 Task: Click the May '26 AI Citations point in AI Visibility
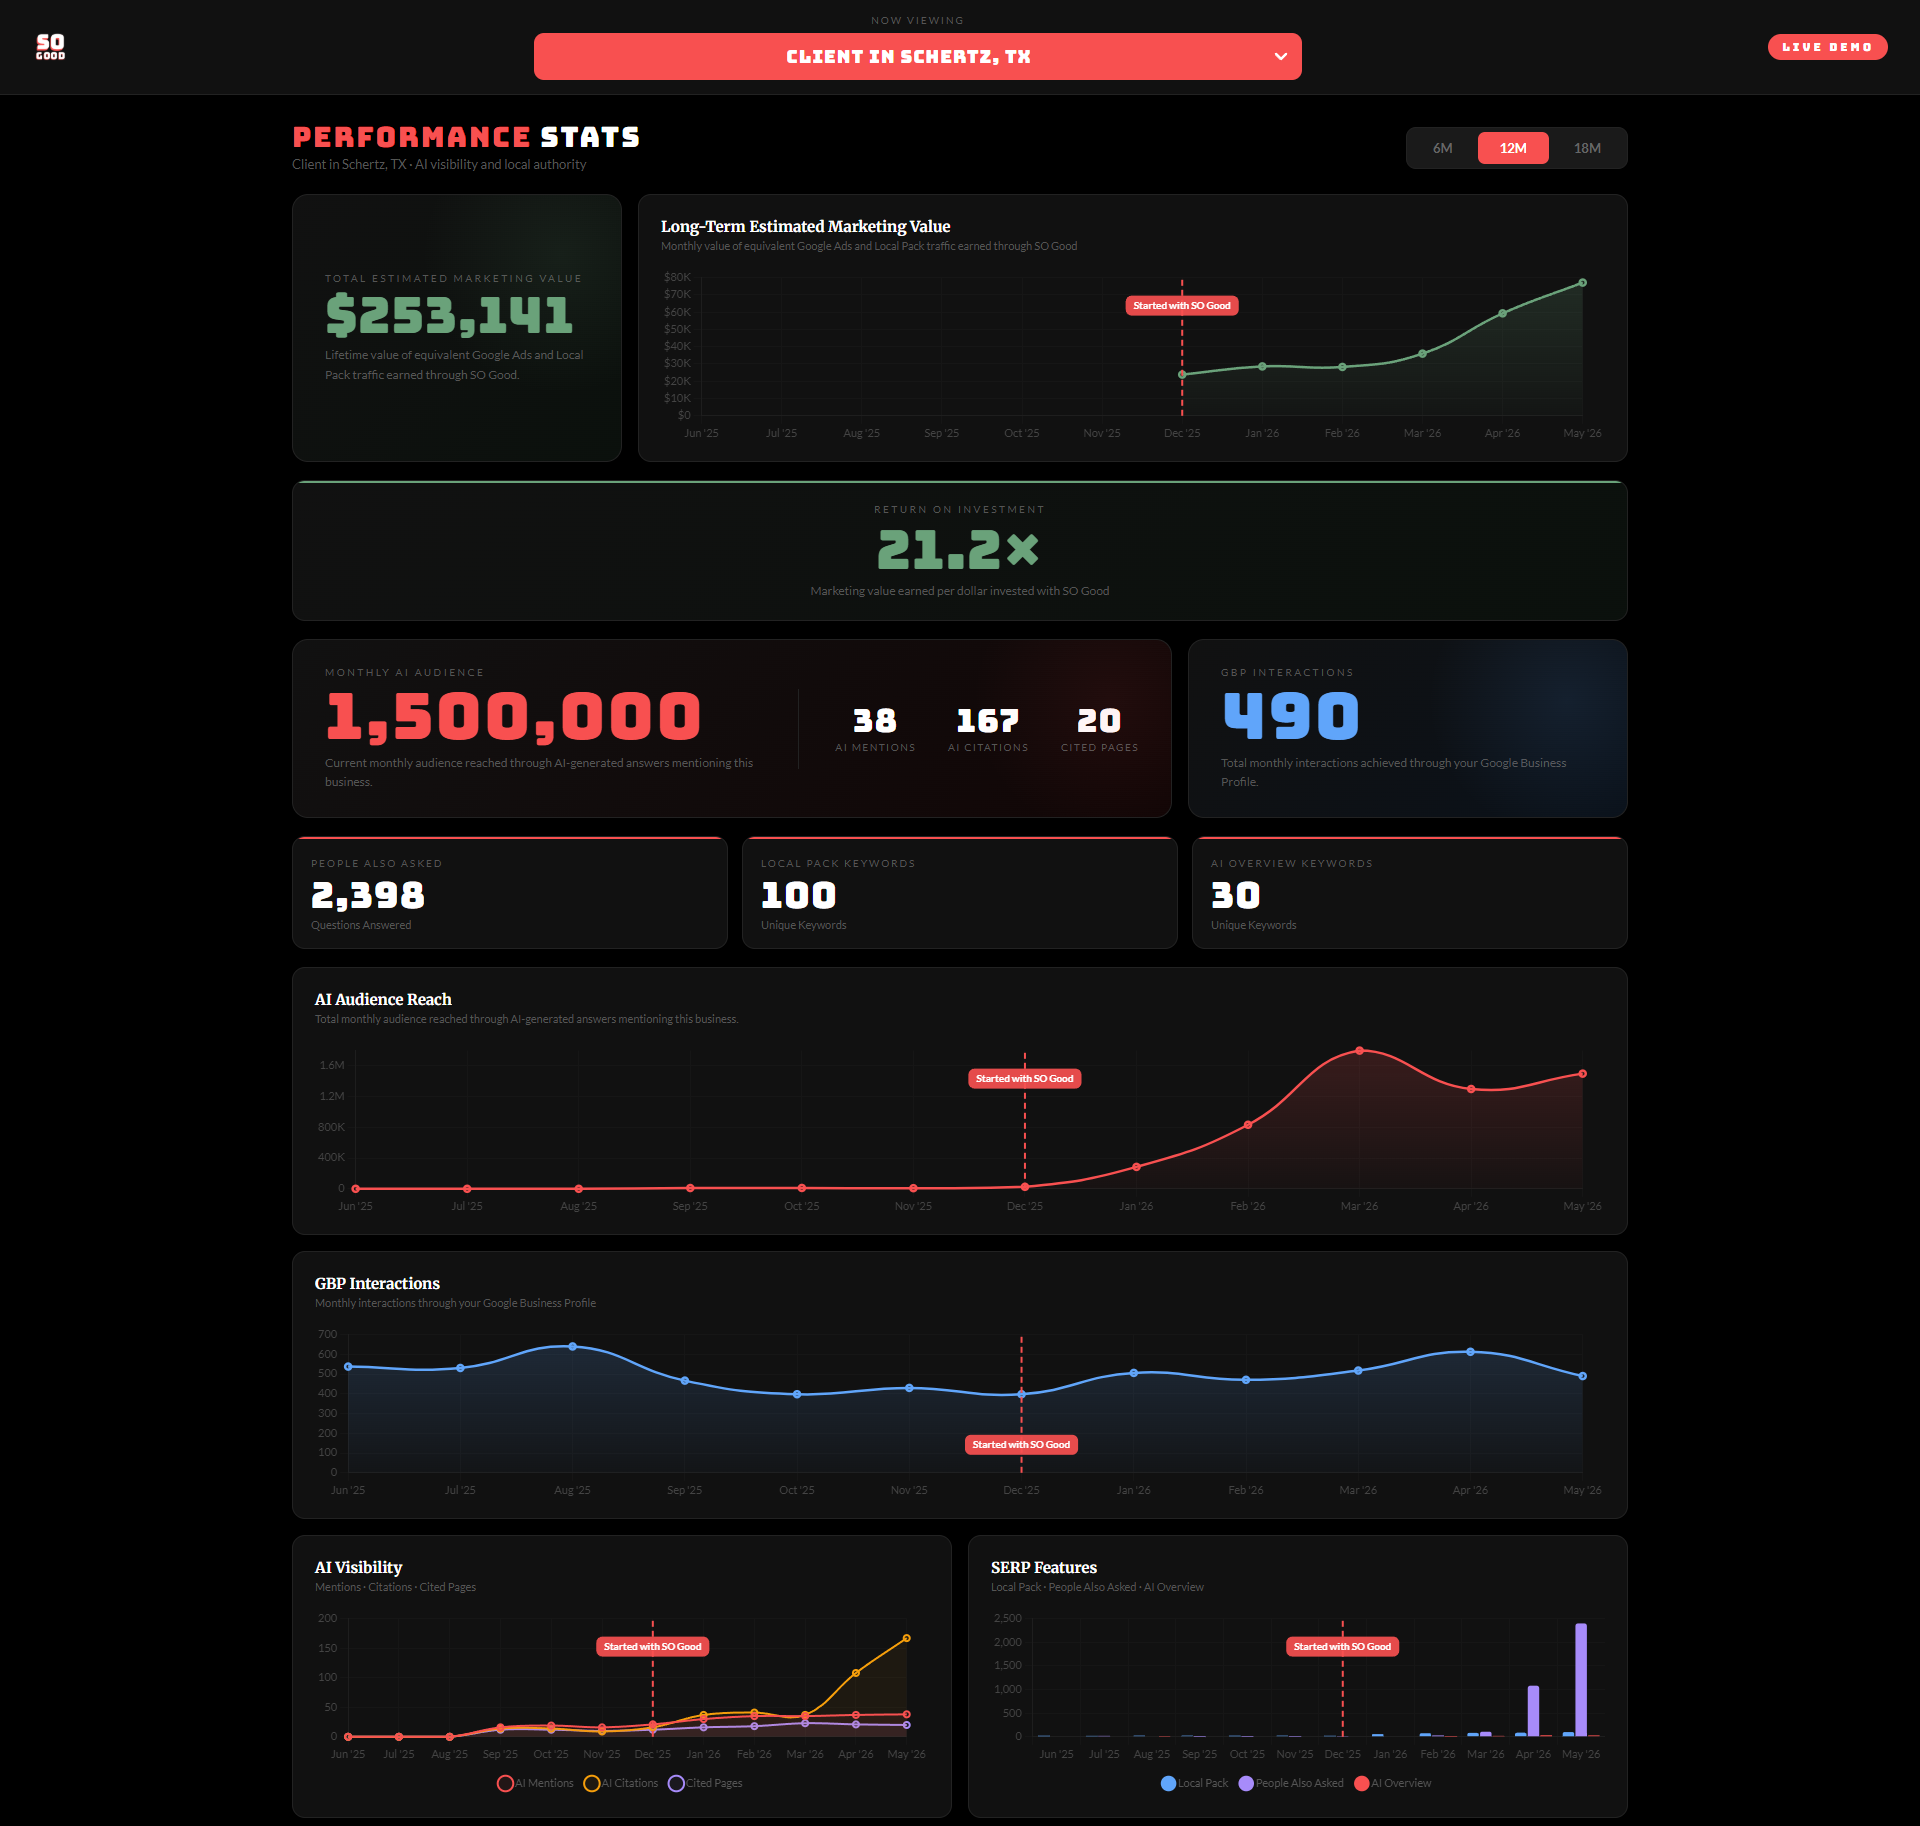[x=907, y=1639]
